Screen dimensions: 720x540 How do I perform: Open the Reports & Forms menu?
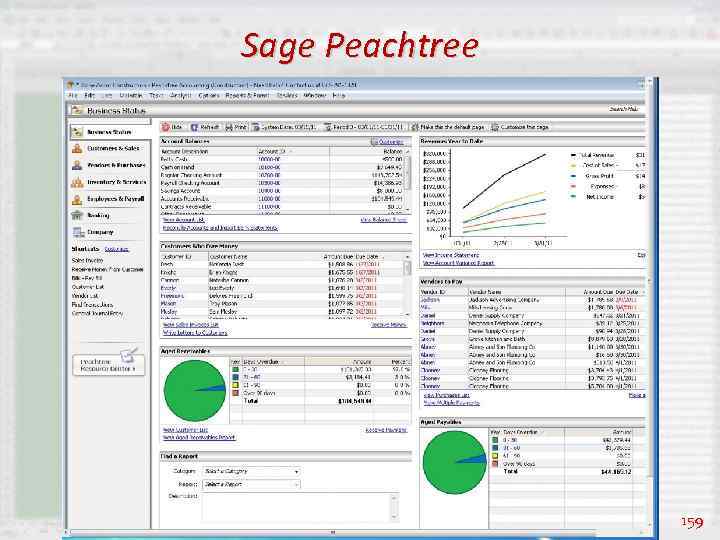(x=247, y=96)
